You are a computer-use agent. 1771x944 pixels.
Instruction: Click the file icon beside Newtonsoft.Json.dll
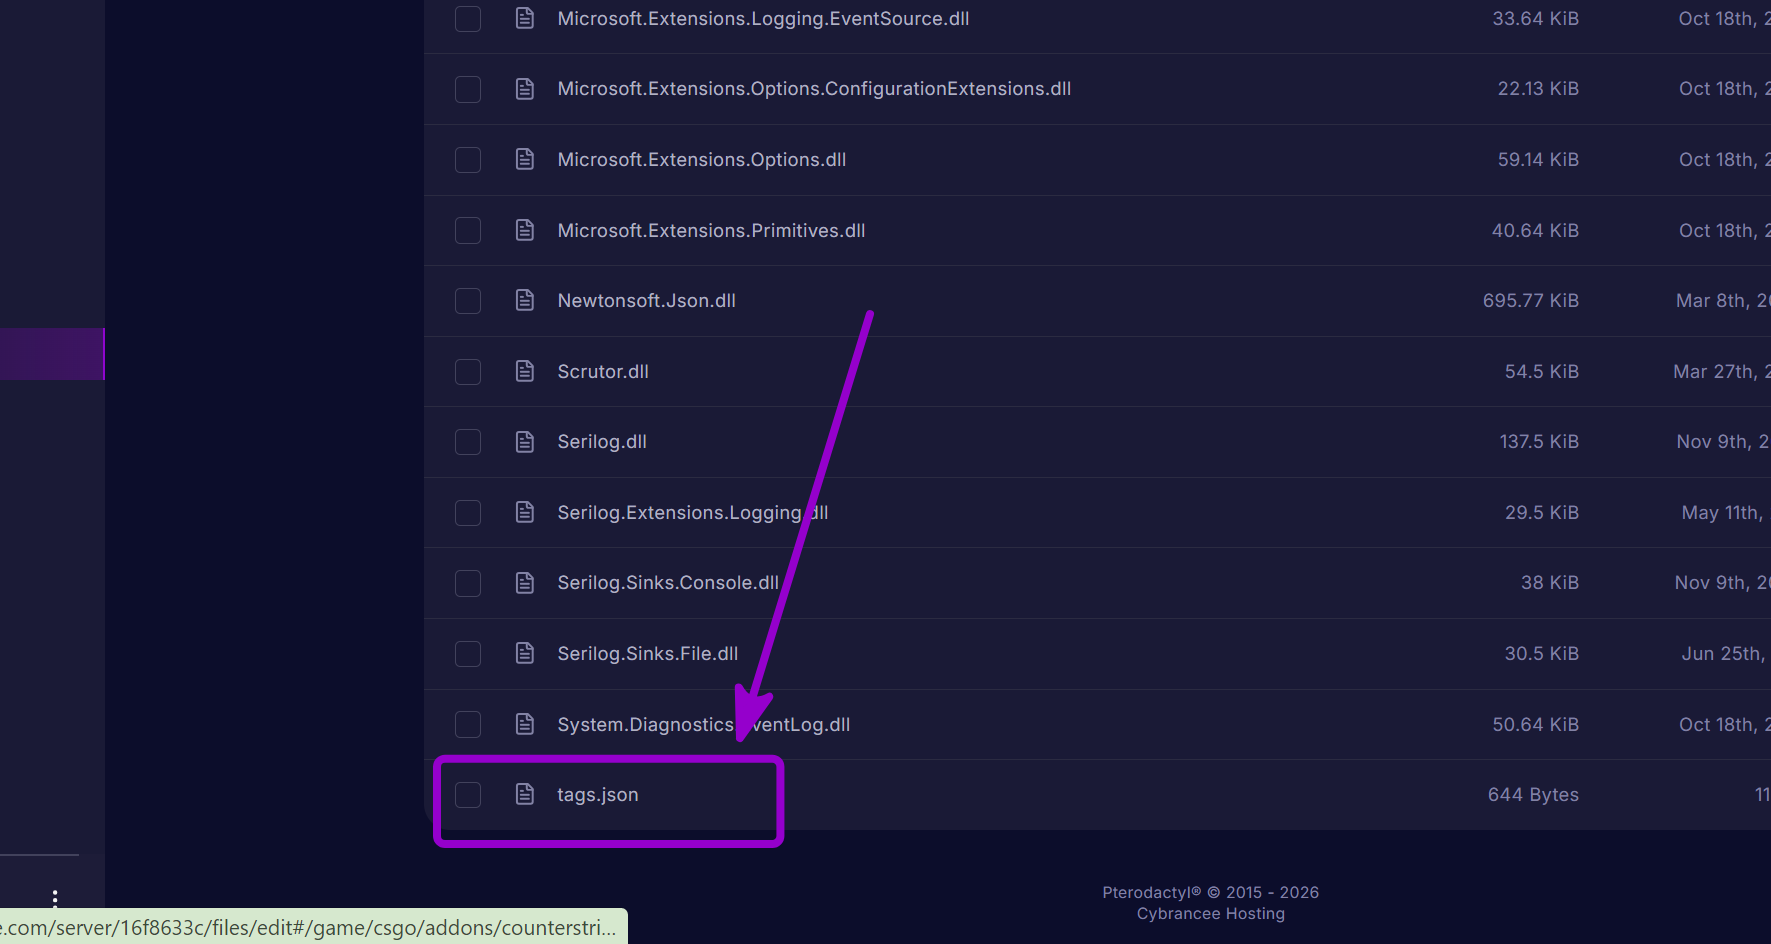pos(525,300)
